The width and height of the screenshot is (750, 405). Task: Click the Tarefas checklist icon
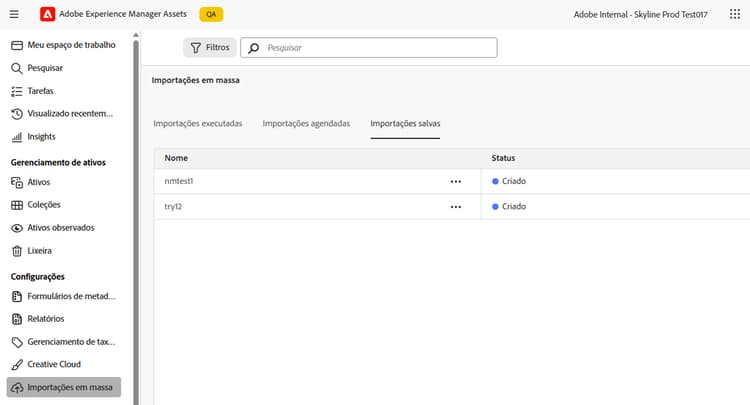17,91
